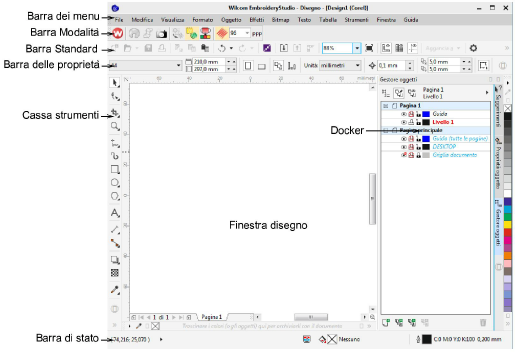Toggle visibility eye of Livello 1
The width and height of the screenshot is (518, 363).
[x=404, y=122]
